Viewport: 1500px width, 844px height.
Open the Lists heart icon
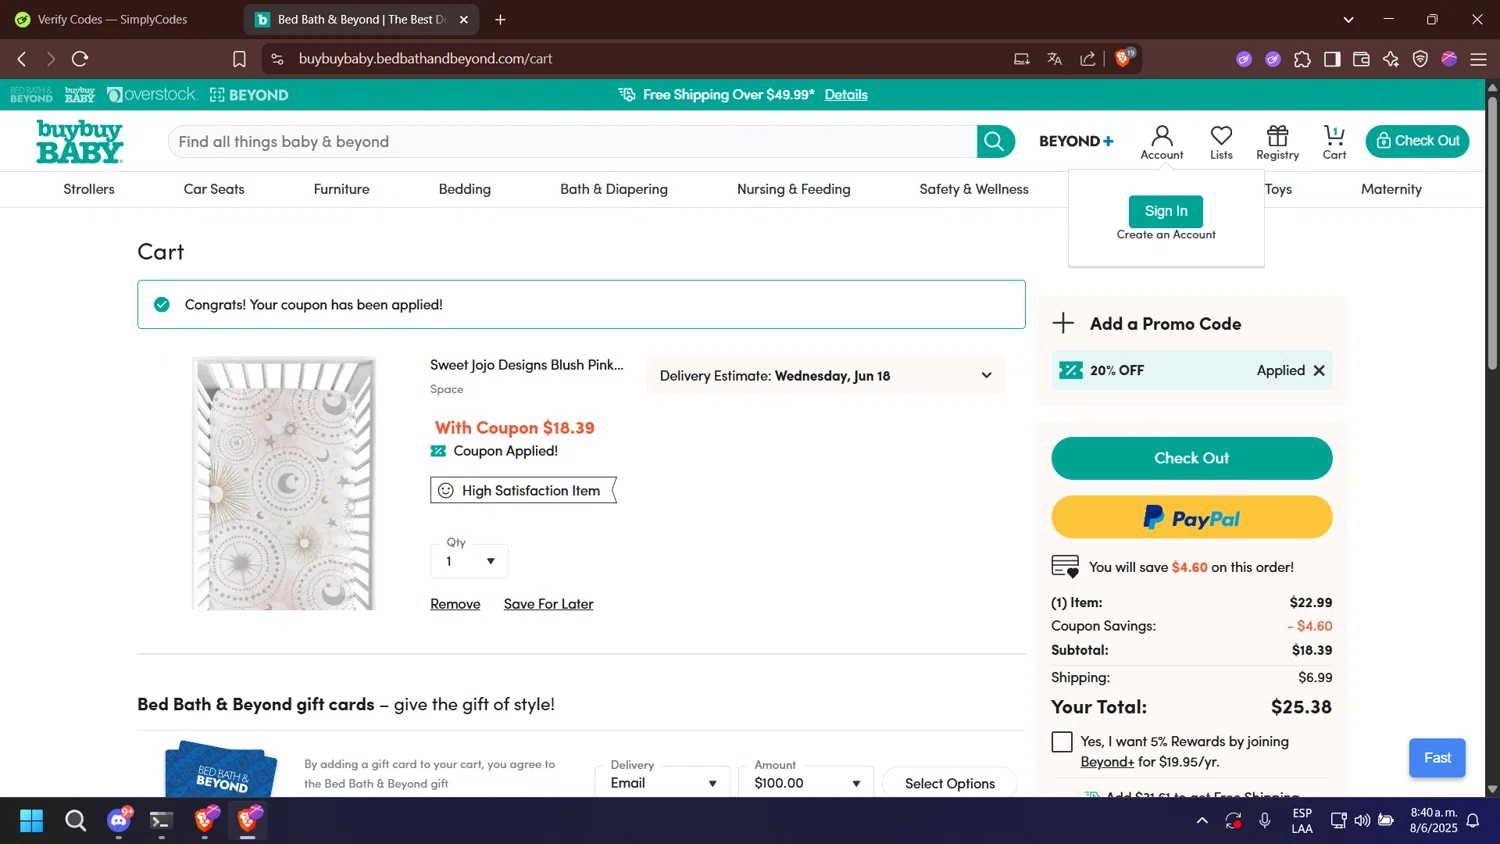tap(1221, 142)
